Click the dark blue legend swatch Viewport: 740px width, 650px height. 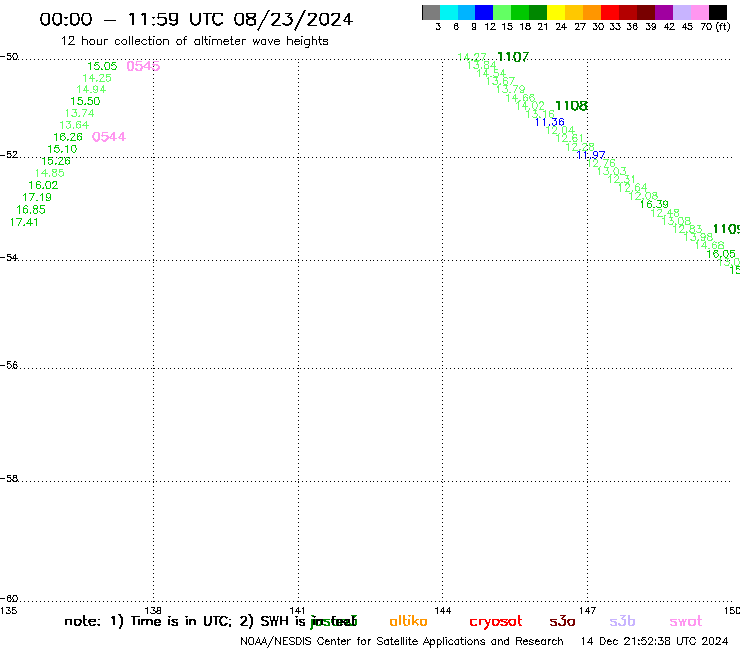[x=484, y=12]
